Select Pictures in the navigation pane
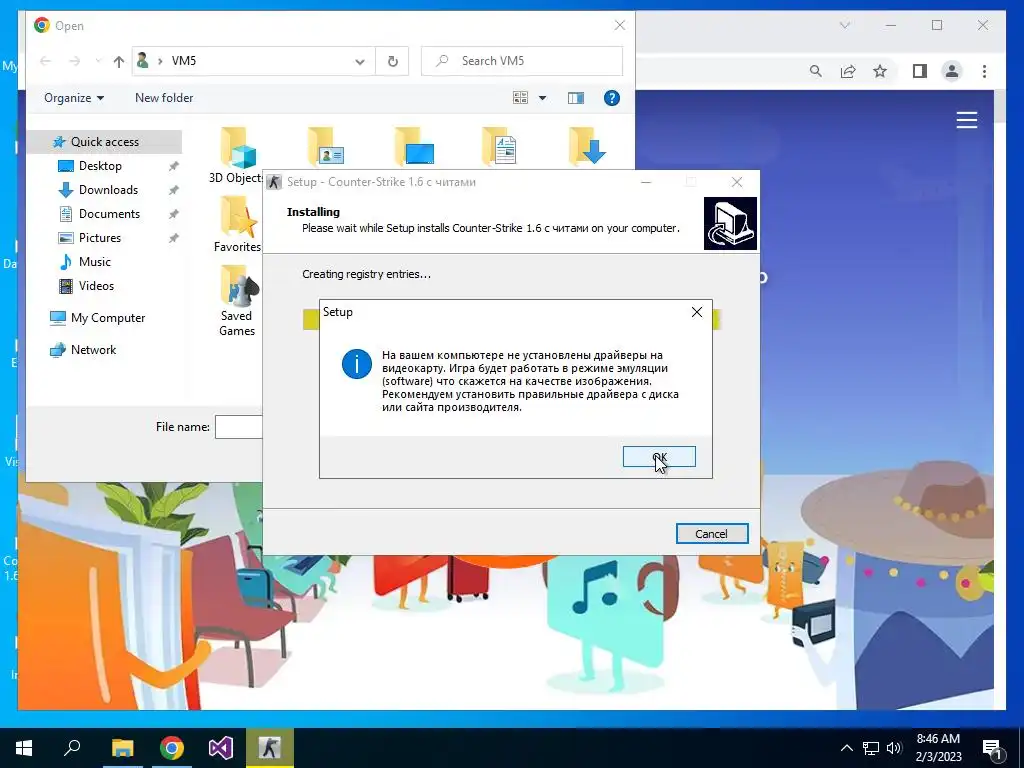 tap(99, 238)
